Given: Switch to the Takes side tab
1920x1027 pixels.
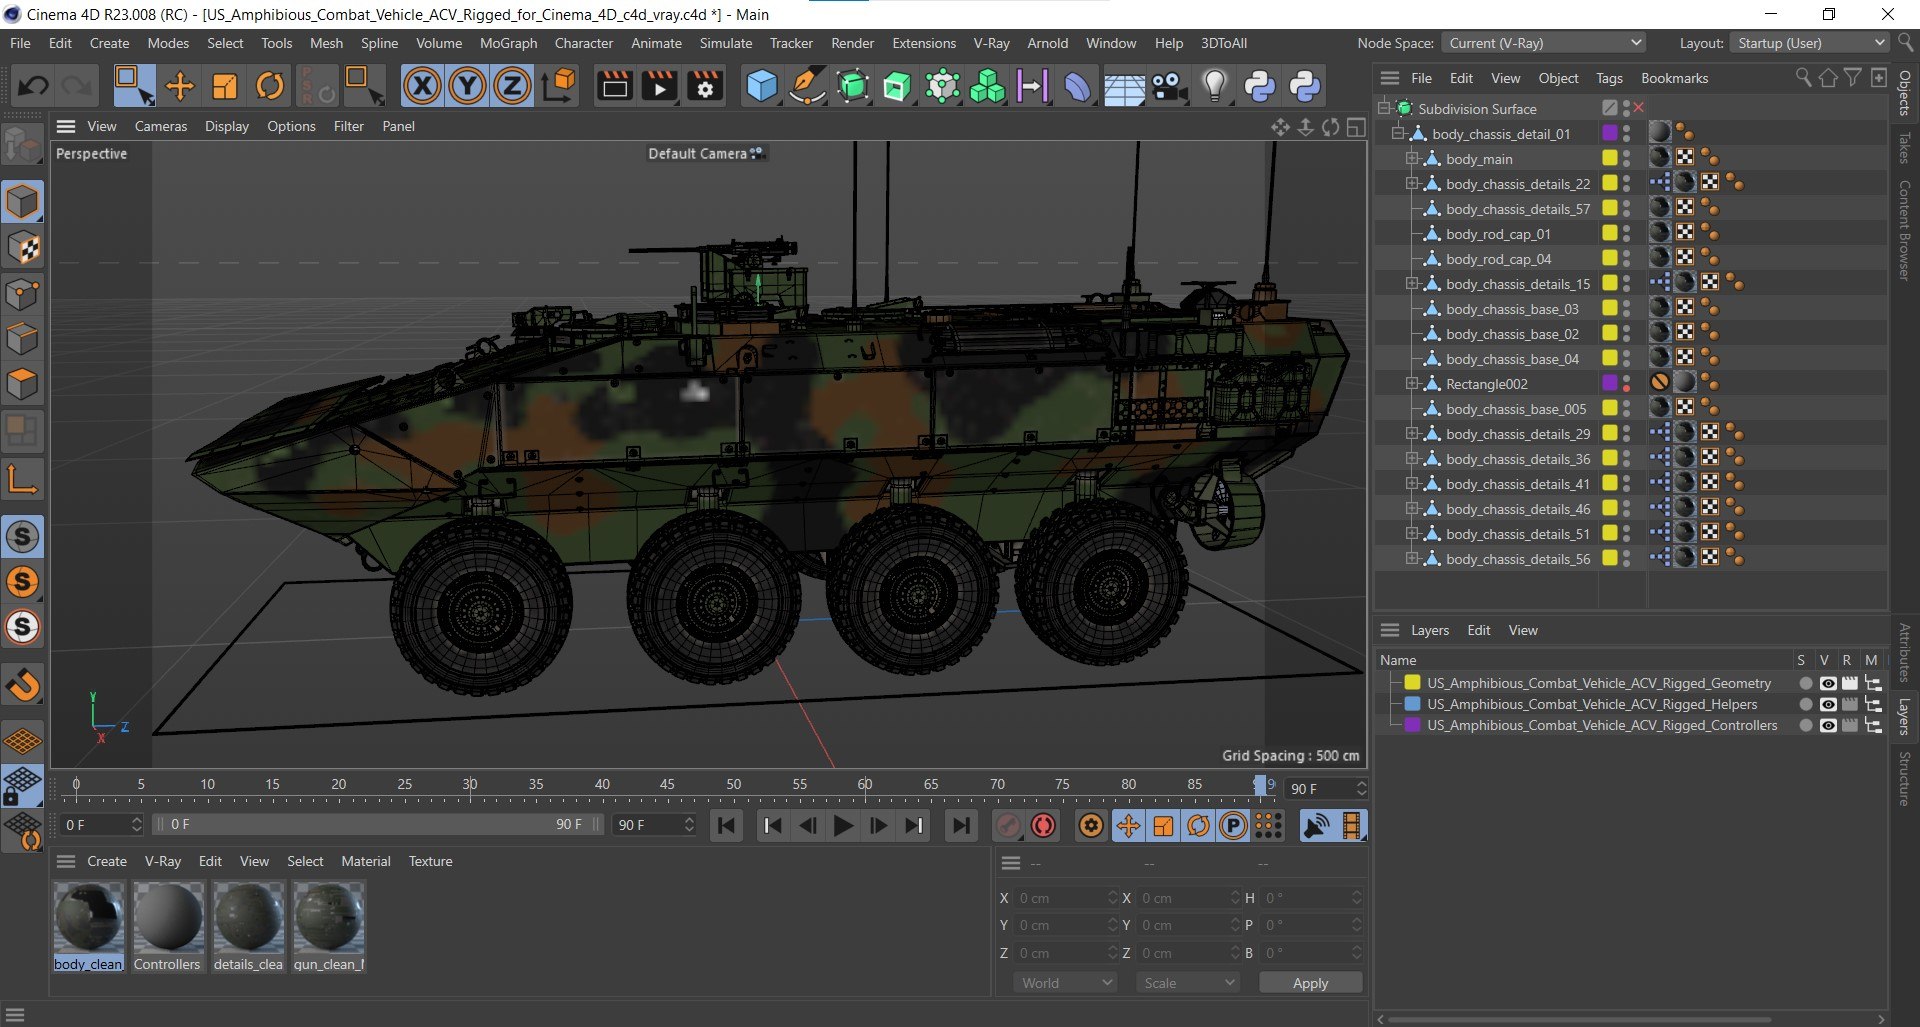Looking at the screenshot, I should 1905,147.
